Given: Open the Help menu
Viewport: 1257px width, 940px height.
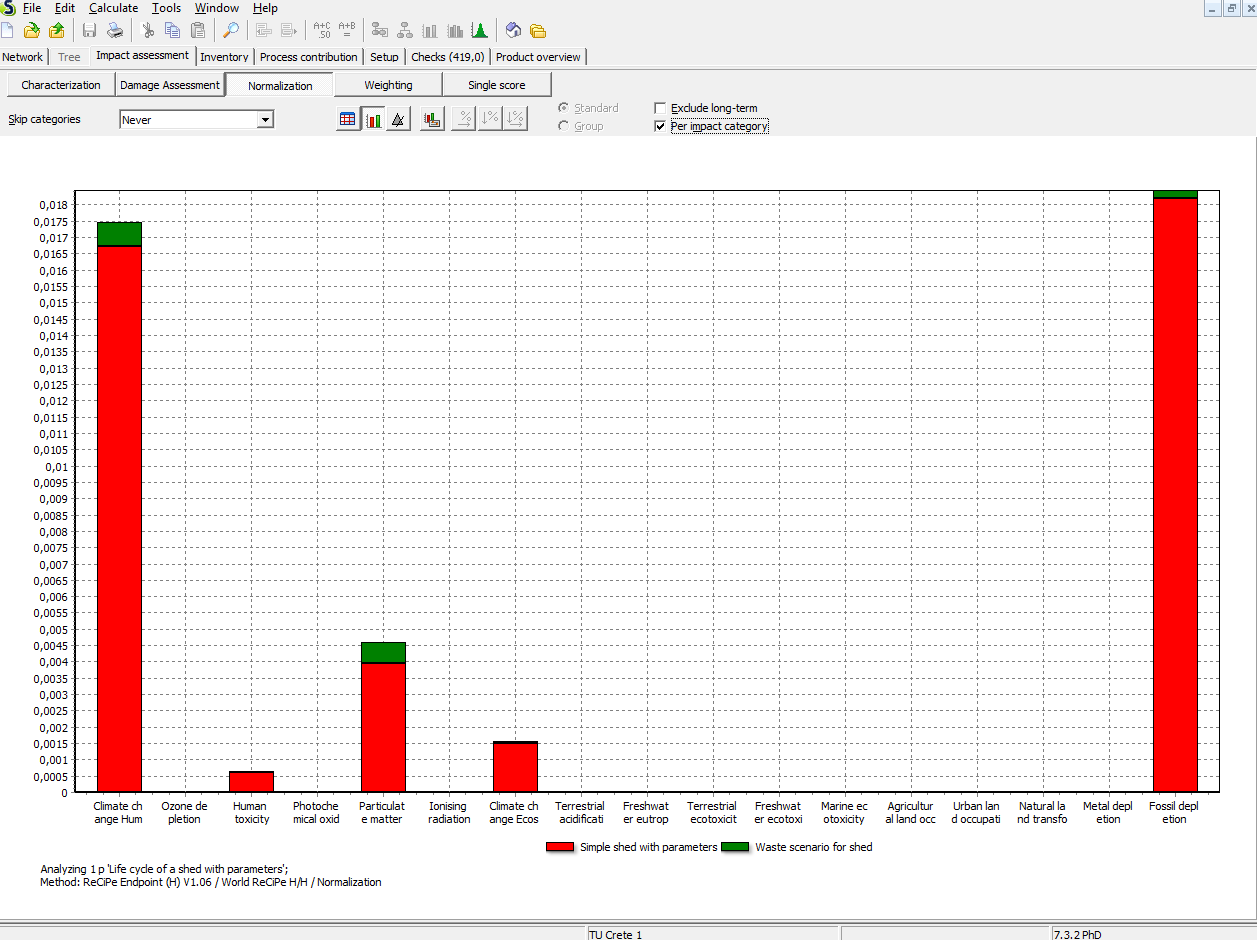Looking at the screenshot, I should point(265,8).
